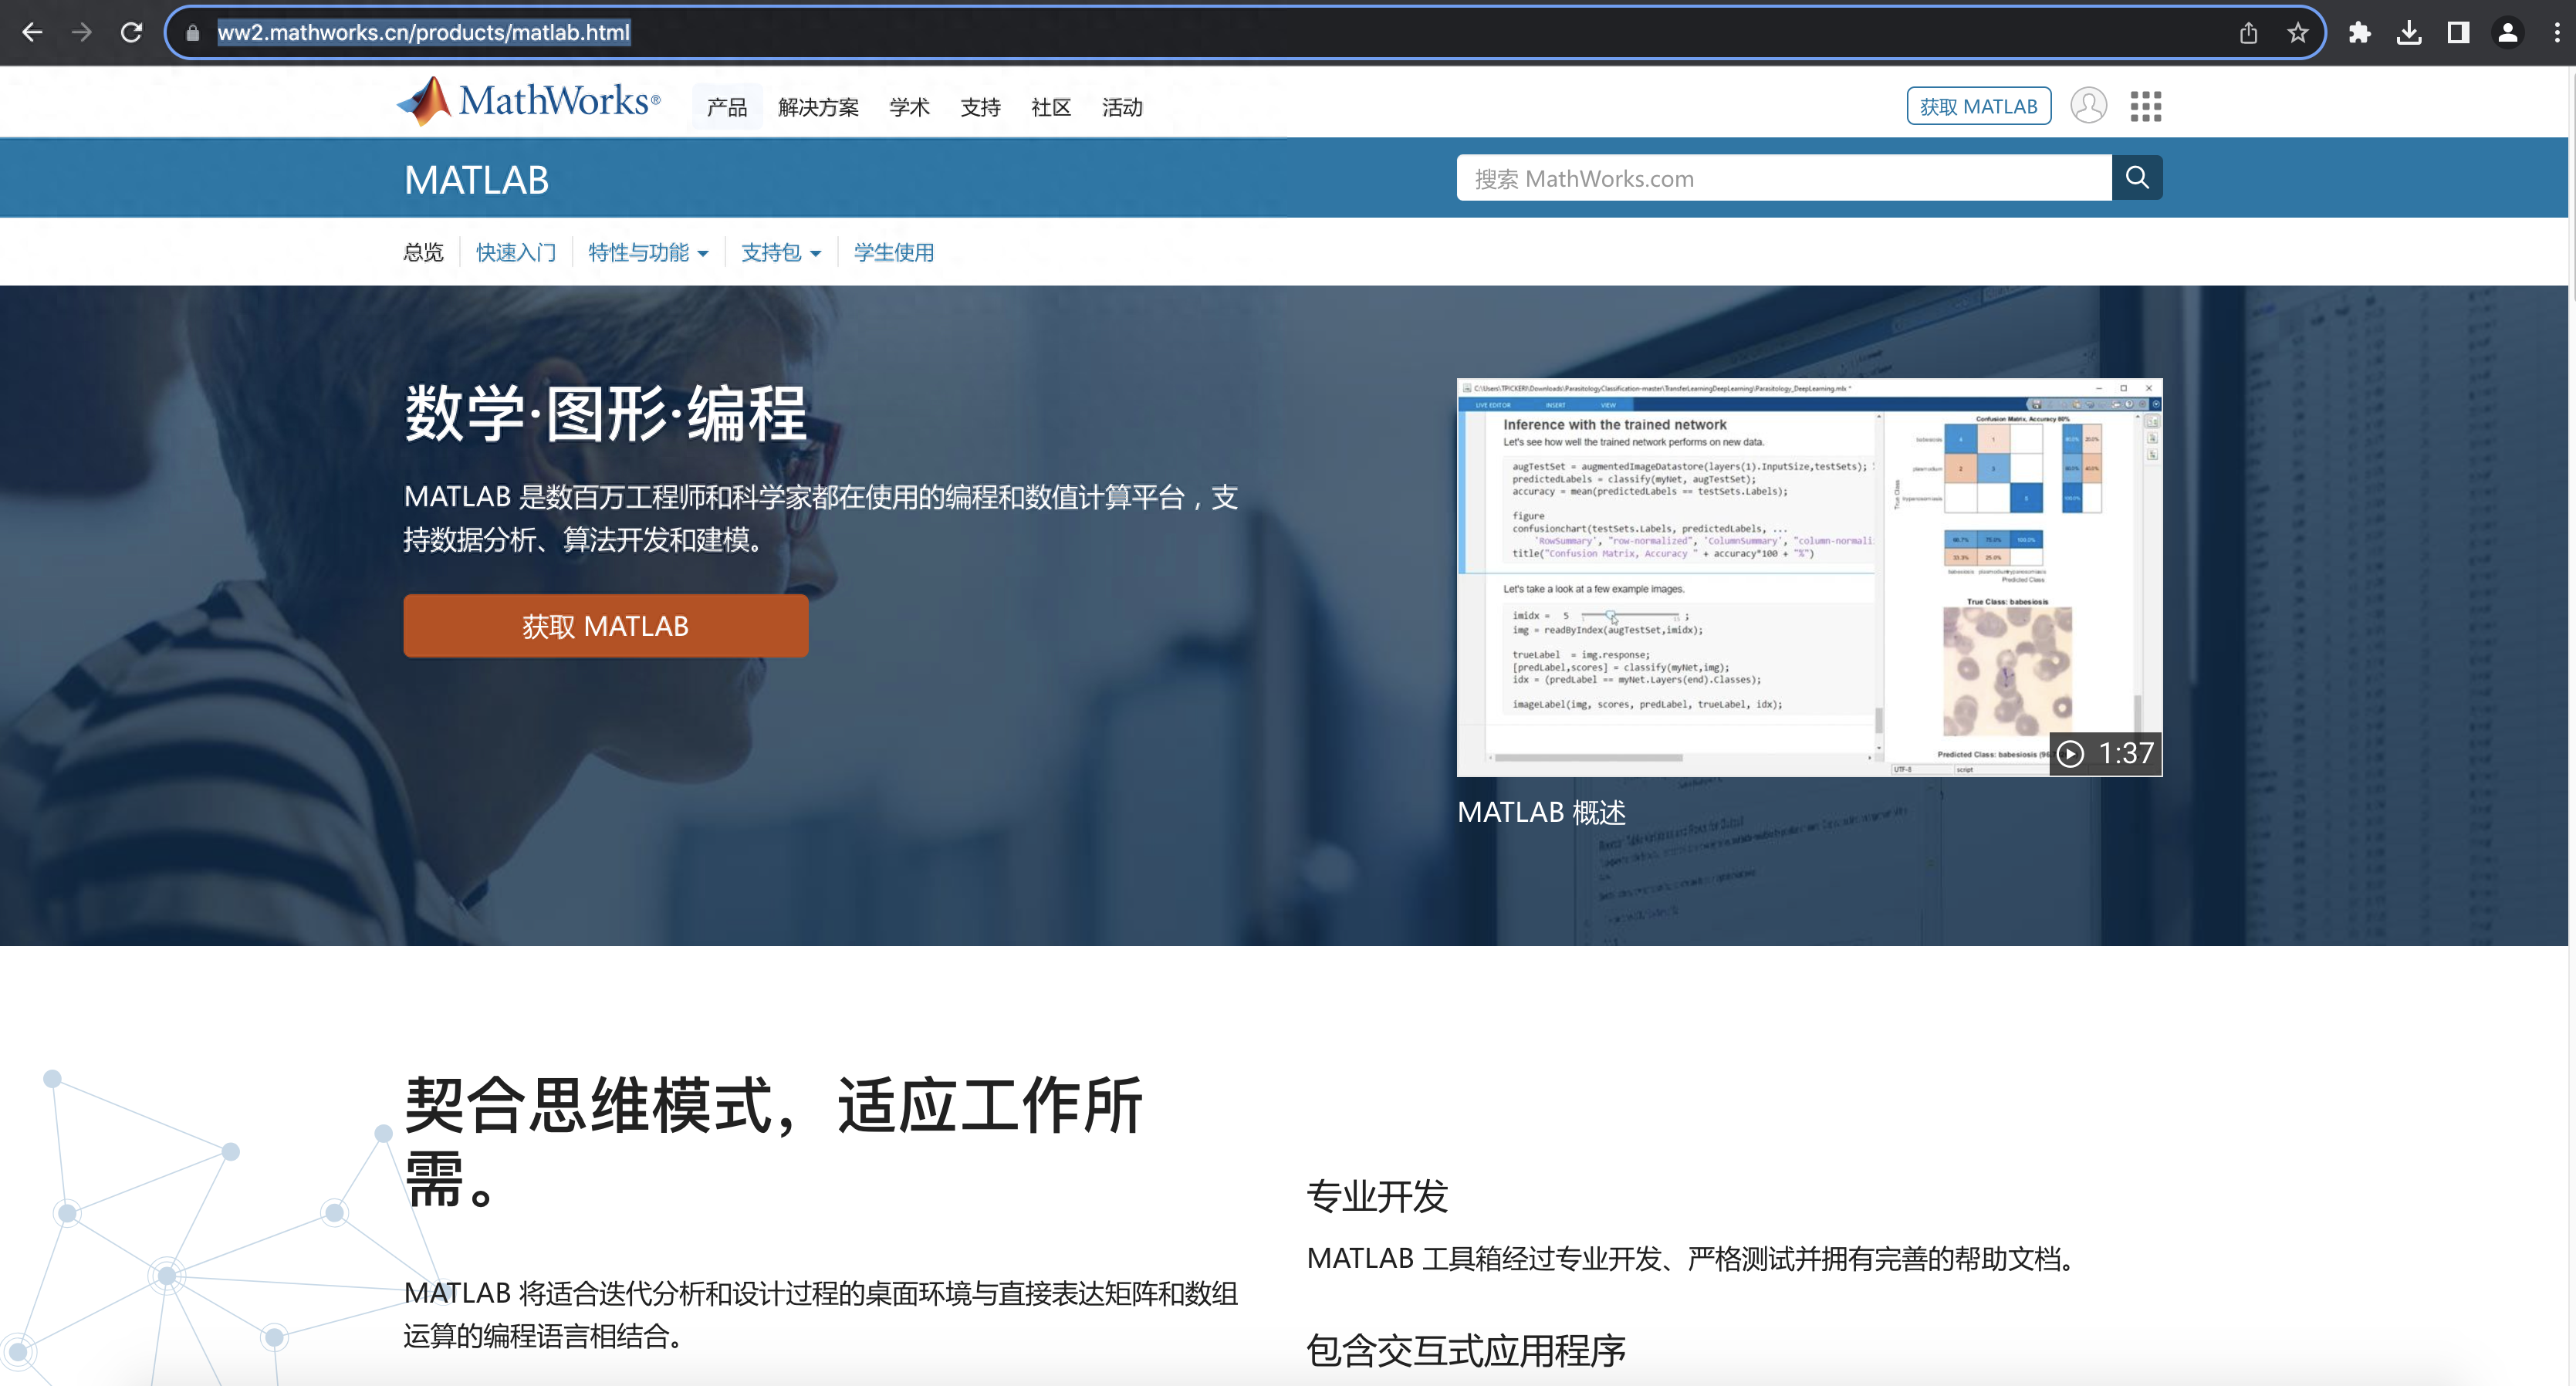Open the 学术 menu
This screenshot has height=1386, width=2576.
click(x=909, y=107)
